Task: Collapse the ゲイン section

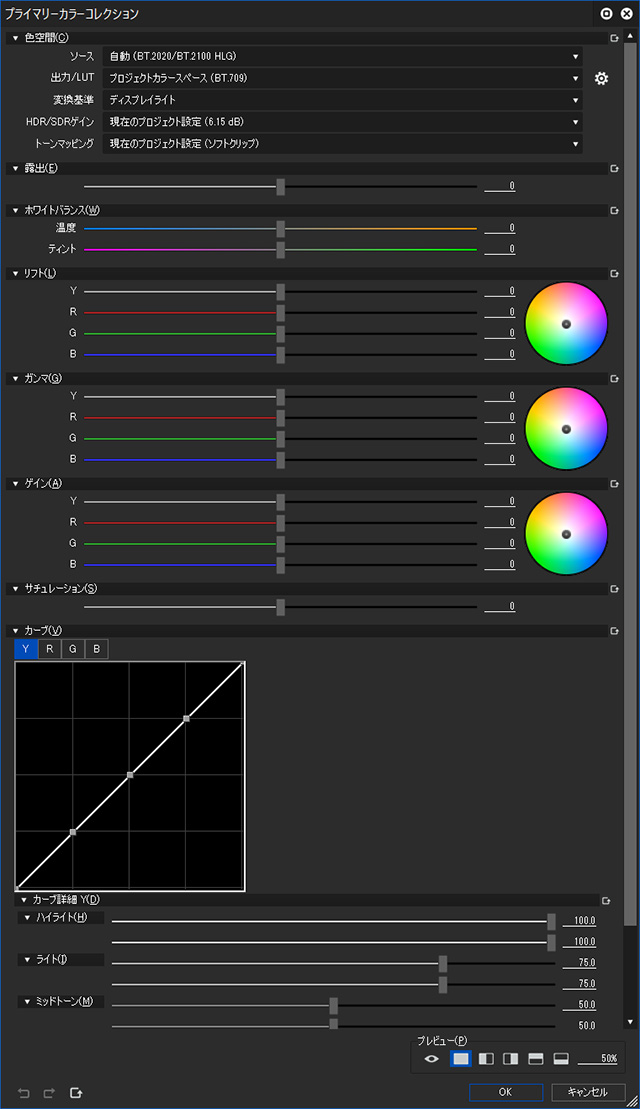Action: pos(16,484)
